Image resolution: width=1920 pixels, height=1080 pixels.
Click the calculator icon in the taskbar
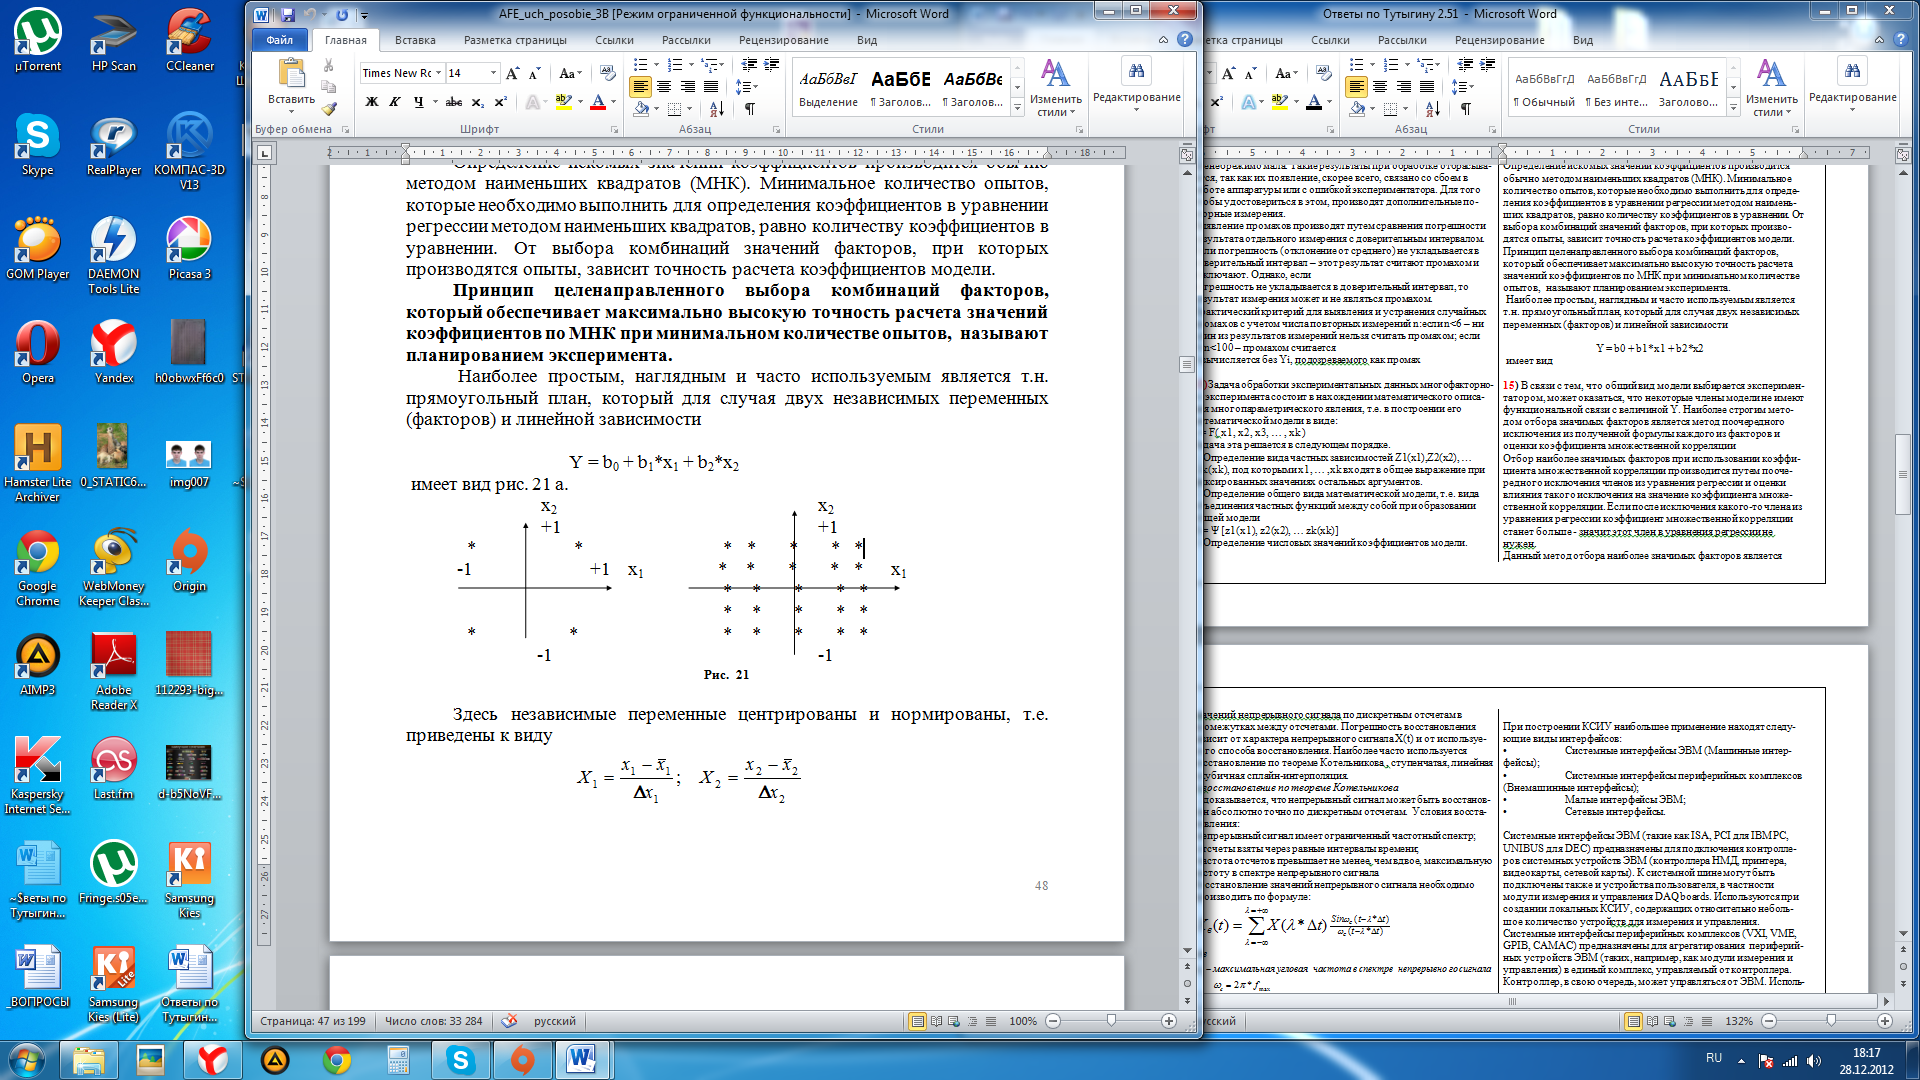click(398, 1059)
